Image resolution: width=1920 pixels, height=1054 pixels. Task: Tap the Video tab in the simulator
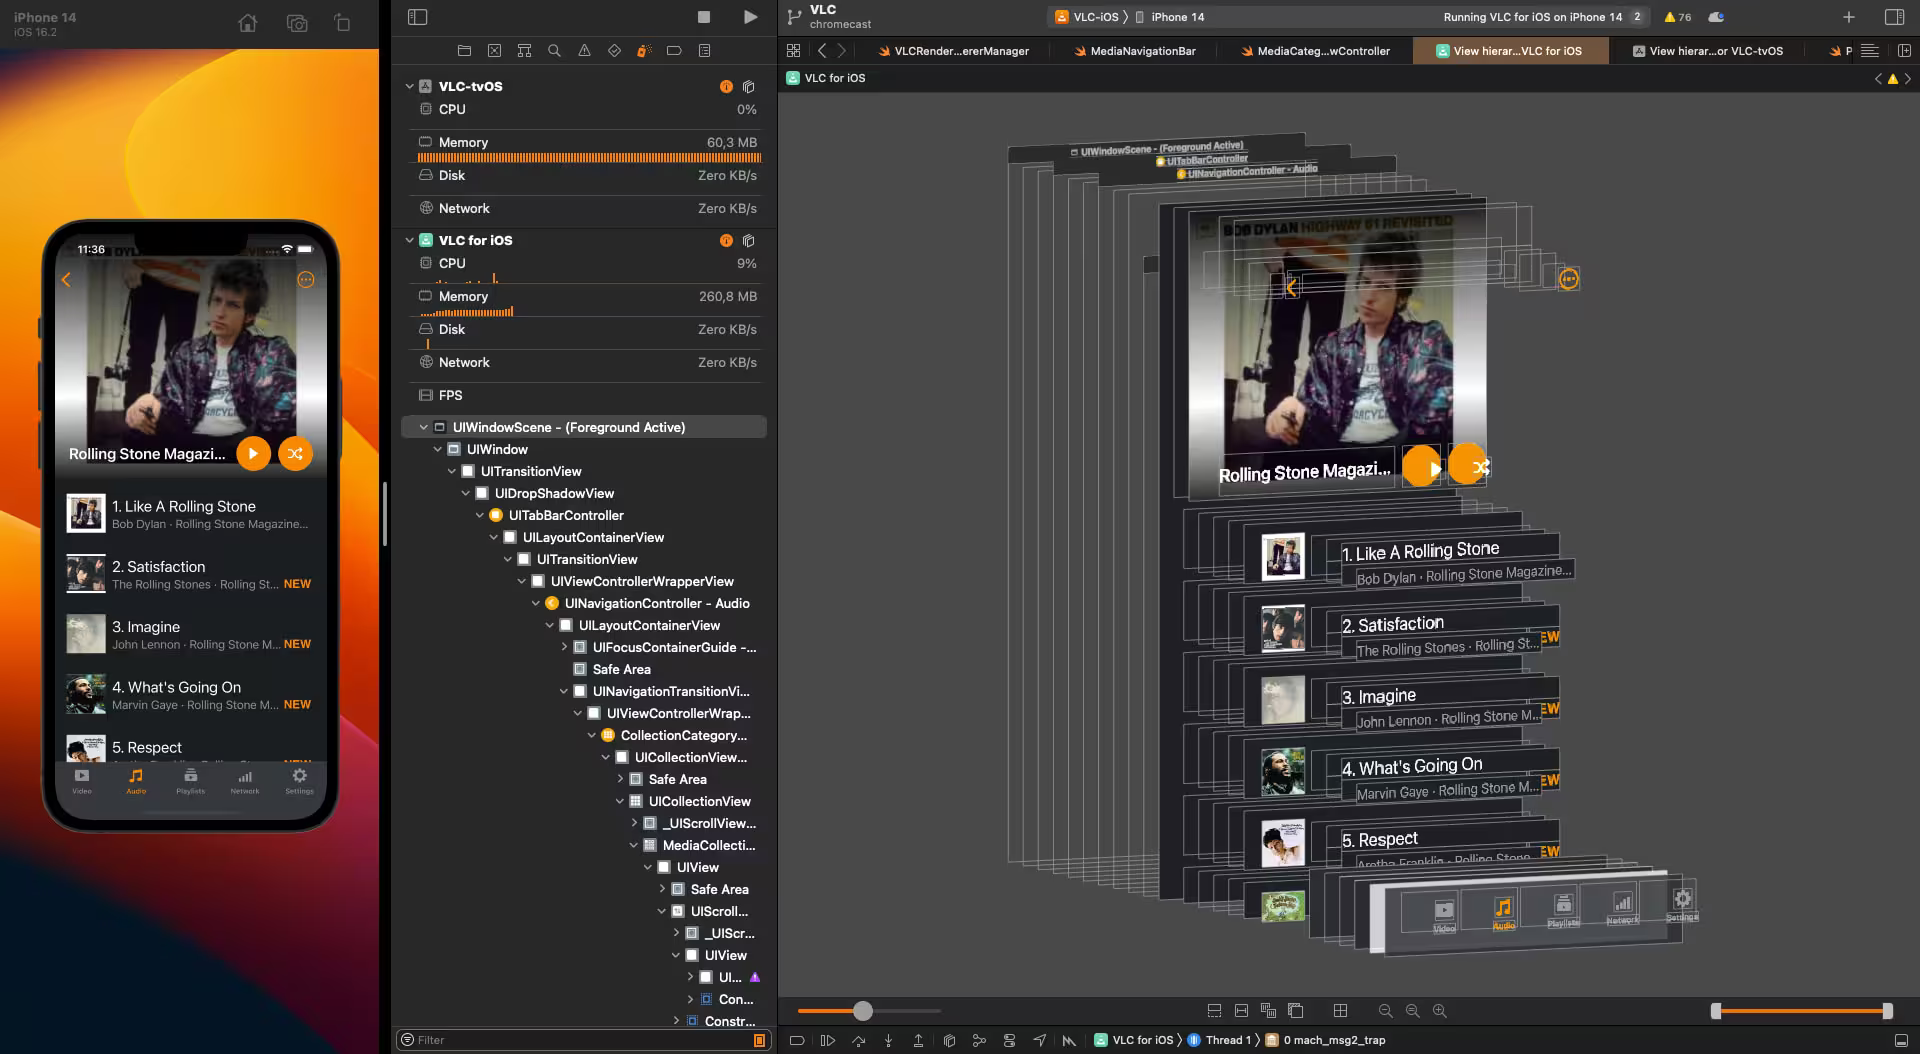point(82,781)
